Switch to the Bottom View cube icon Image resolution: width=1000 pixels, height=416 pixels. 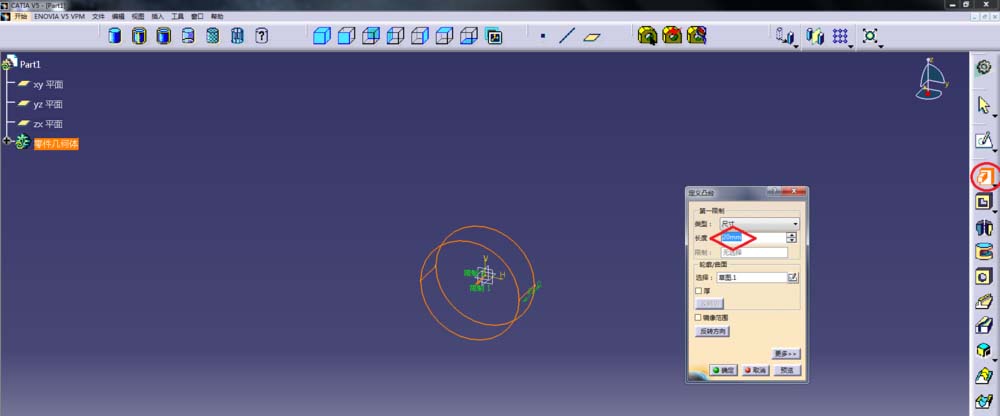(x=469, y=36)
